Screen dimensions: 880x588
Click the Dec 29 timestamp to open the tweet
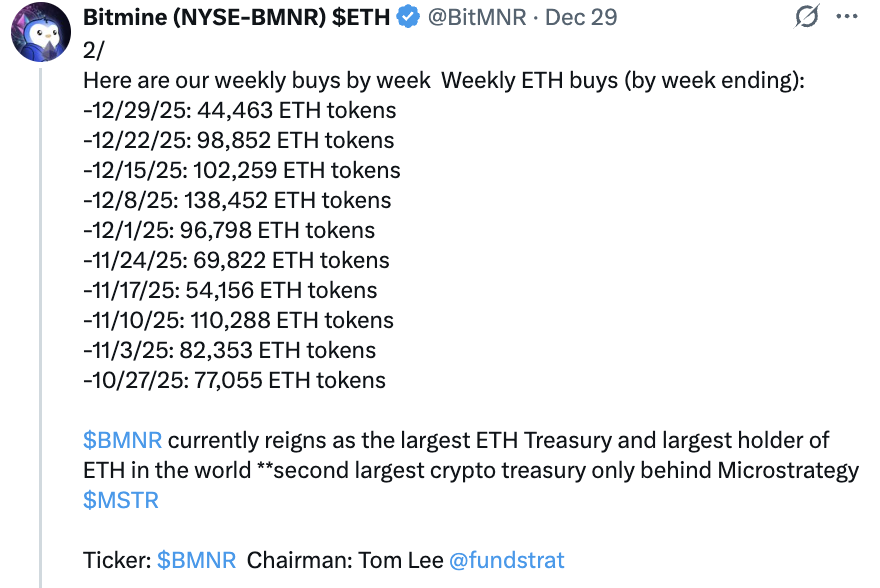(x=580, y=16)
